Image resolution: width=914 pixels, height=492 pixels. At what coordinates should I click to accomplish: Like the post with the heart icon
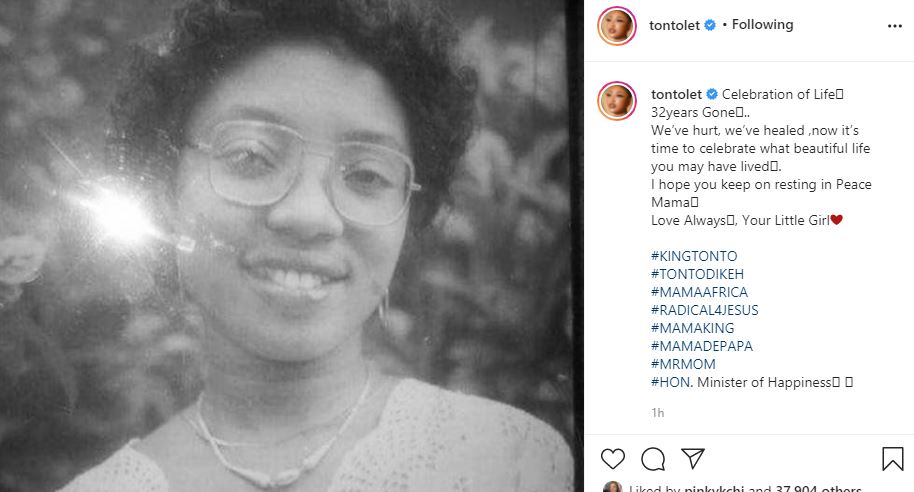coord(613,459)
